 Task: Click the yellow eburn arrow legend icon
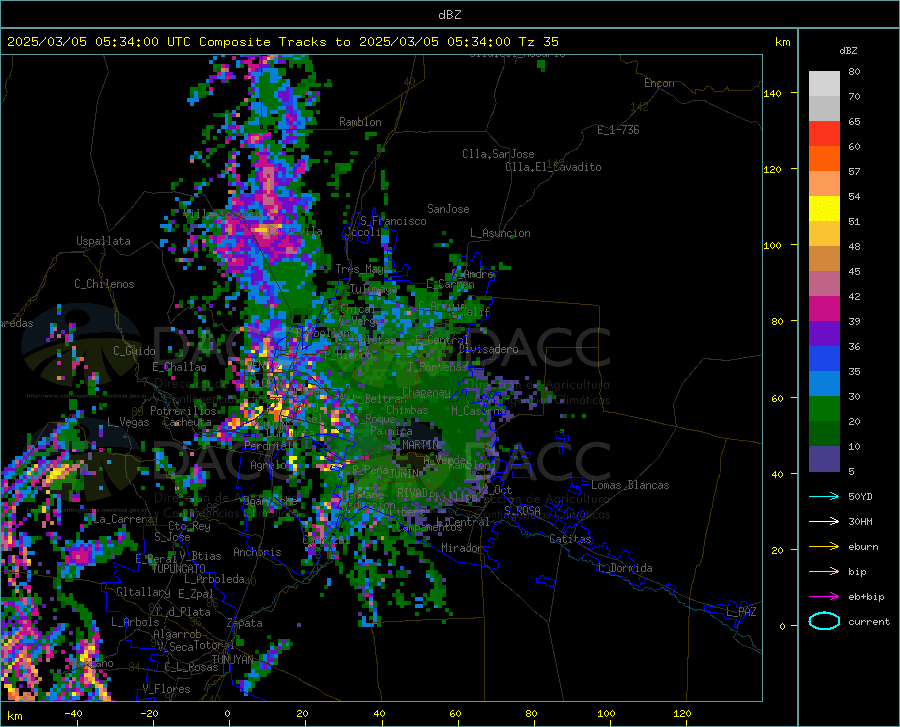pos(824,547)
